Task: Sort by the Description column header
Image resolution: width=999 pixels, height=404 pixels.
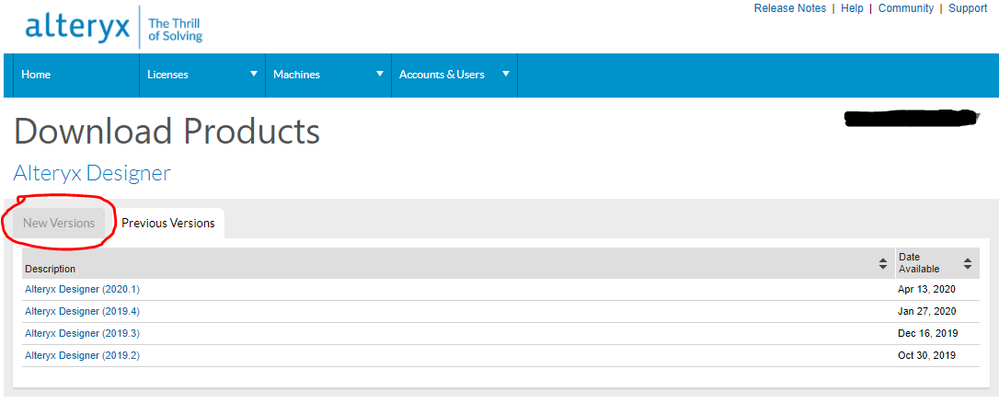Action: [457, 263]
